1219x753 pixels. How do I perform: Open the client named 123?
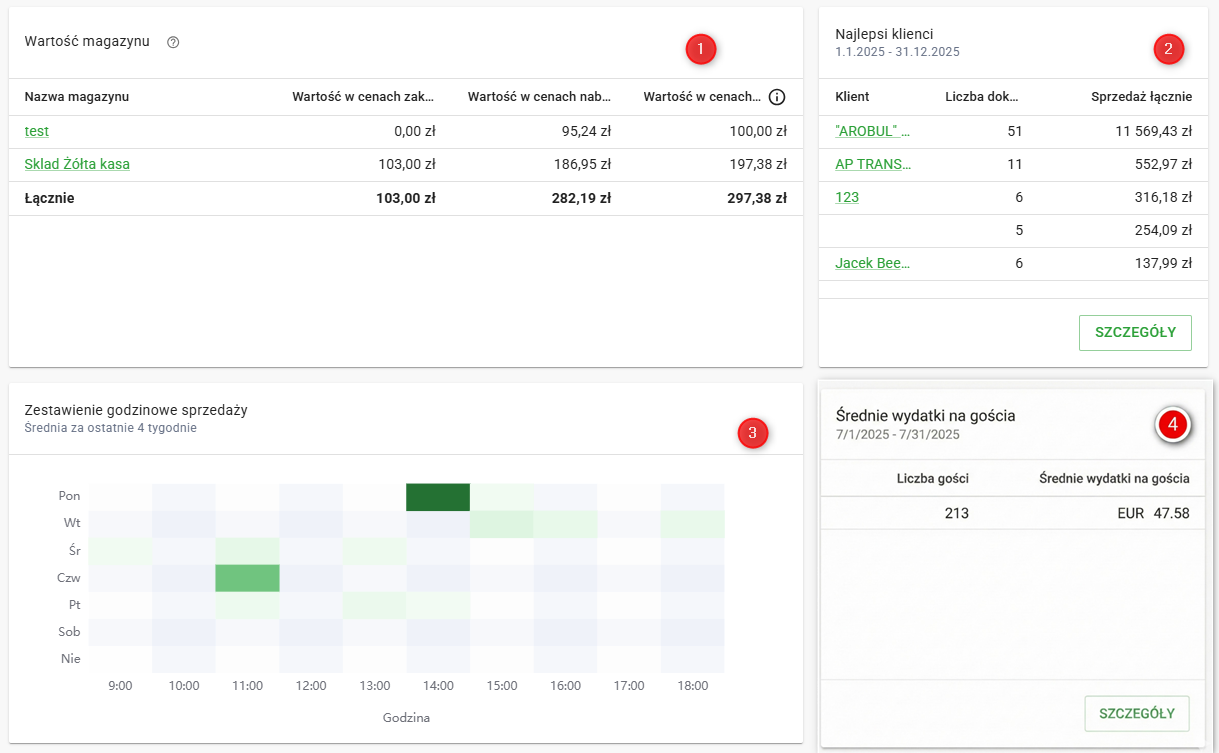(x=847, y=197)
